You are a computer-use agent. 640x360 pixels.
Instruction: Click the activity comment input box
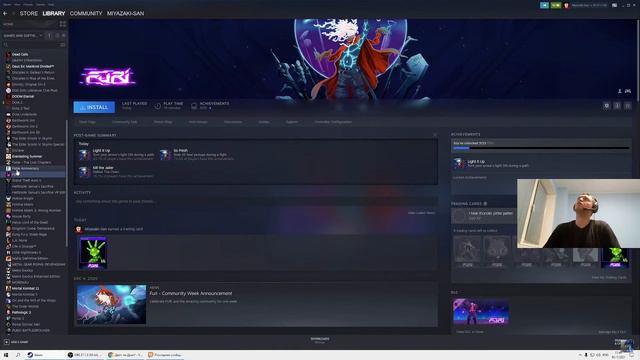256,201
